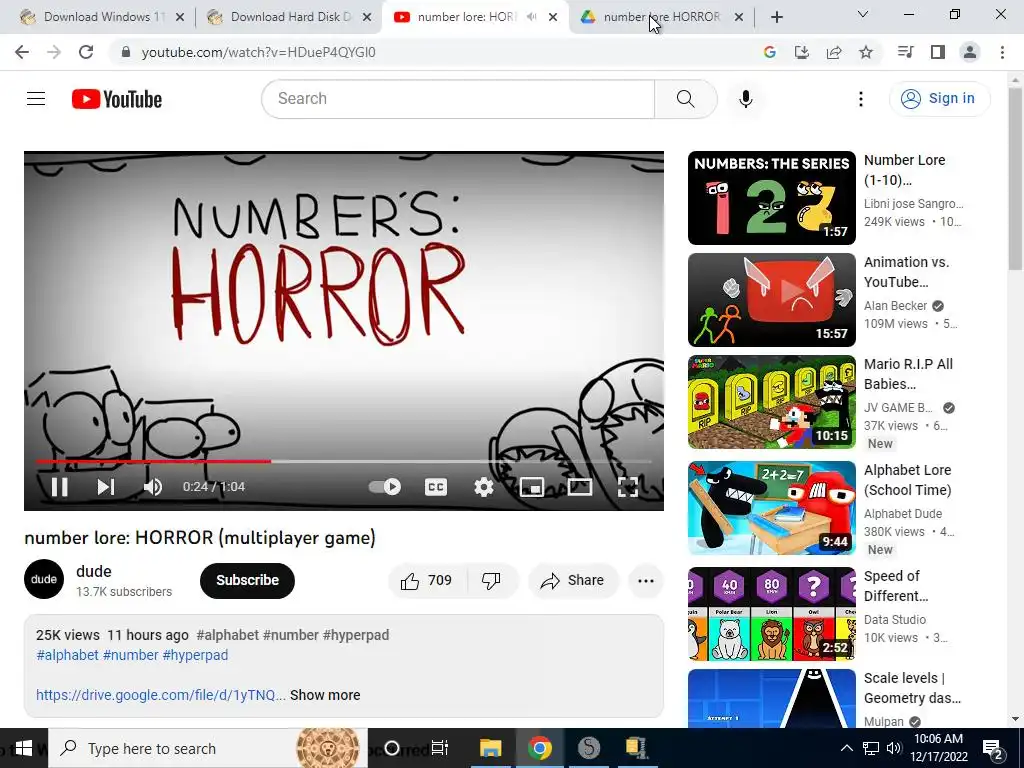Open Number Lore (1-10) thumbnail
1024x768 pixels.
click(x=771, y=198)
